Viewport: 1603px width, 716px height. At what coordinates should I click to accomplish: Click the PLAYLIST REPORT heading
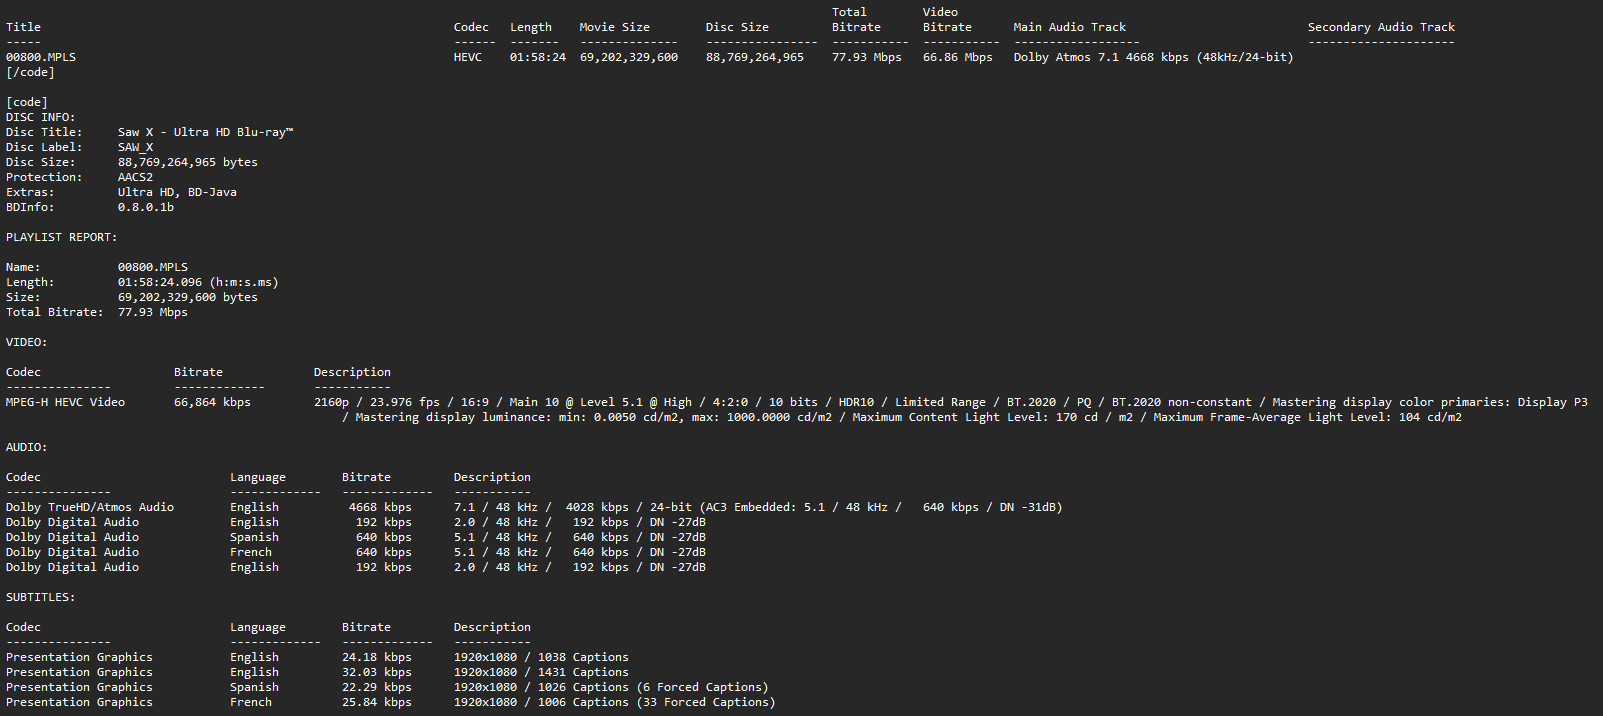click(61, 237)
